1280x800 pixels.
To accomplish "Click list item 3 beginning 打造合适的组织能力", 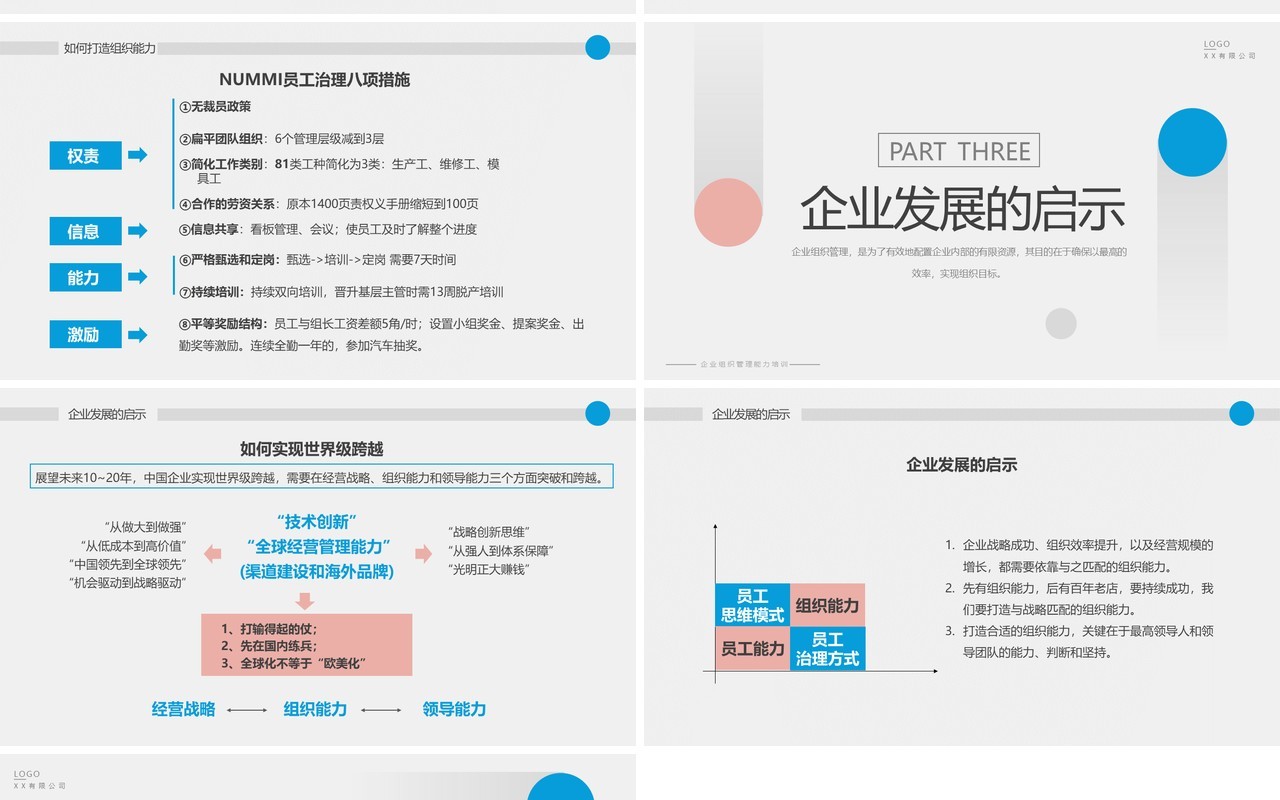I will [1080, 641].
